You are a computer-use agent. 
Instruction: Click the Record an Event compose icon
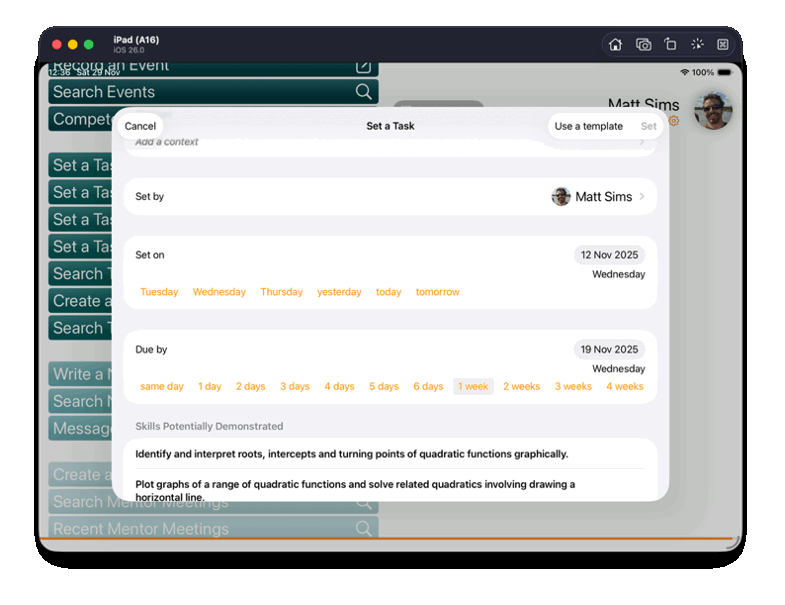click(363, 67)
